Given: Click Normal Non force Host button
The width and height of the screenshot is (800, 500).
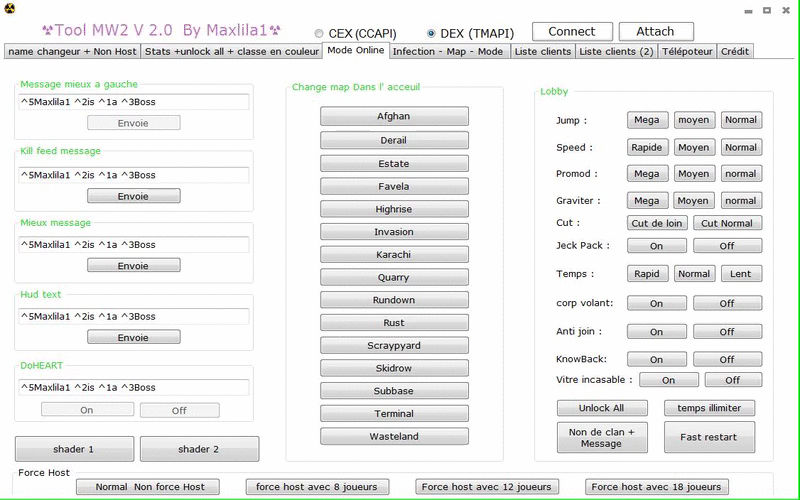Looking at the screenshot, I should point(148,487).
